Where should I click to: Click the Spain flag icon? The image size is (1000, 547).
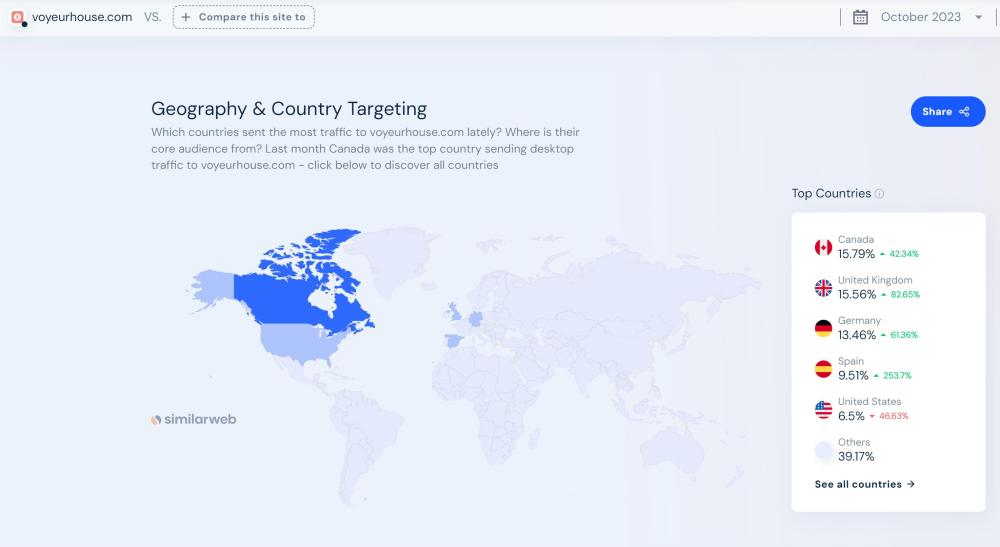823,369
